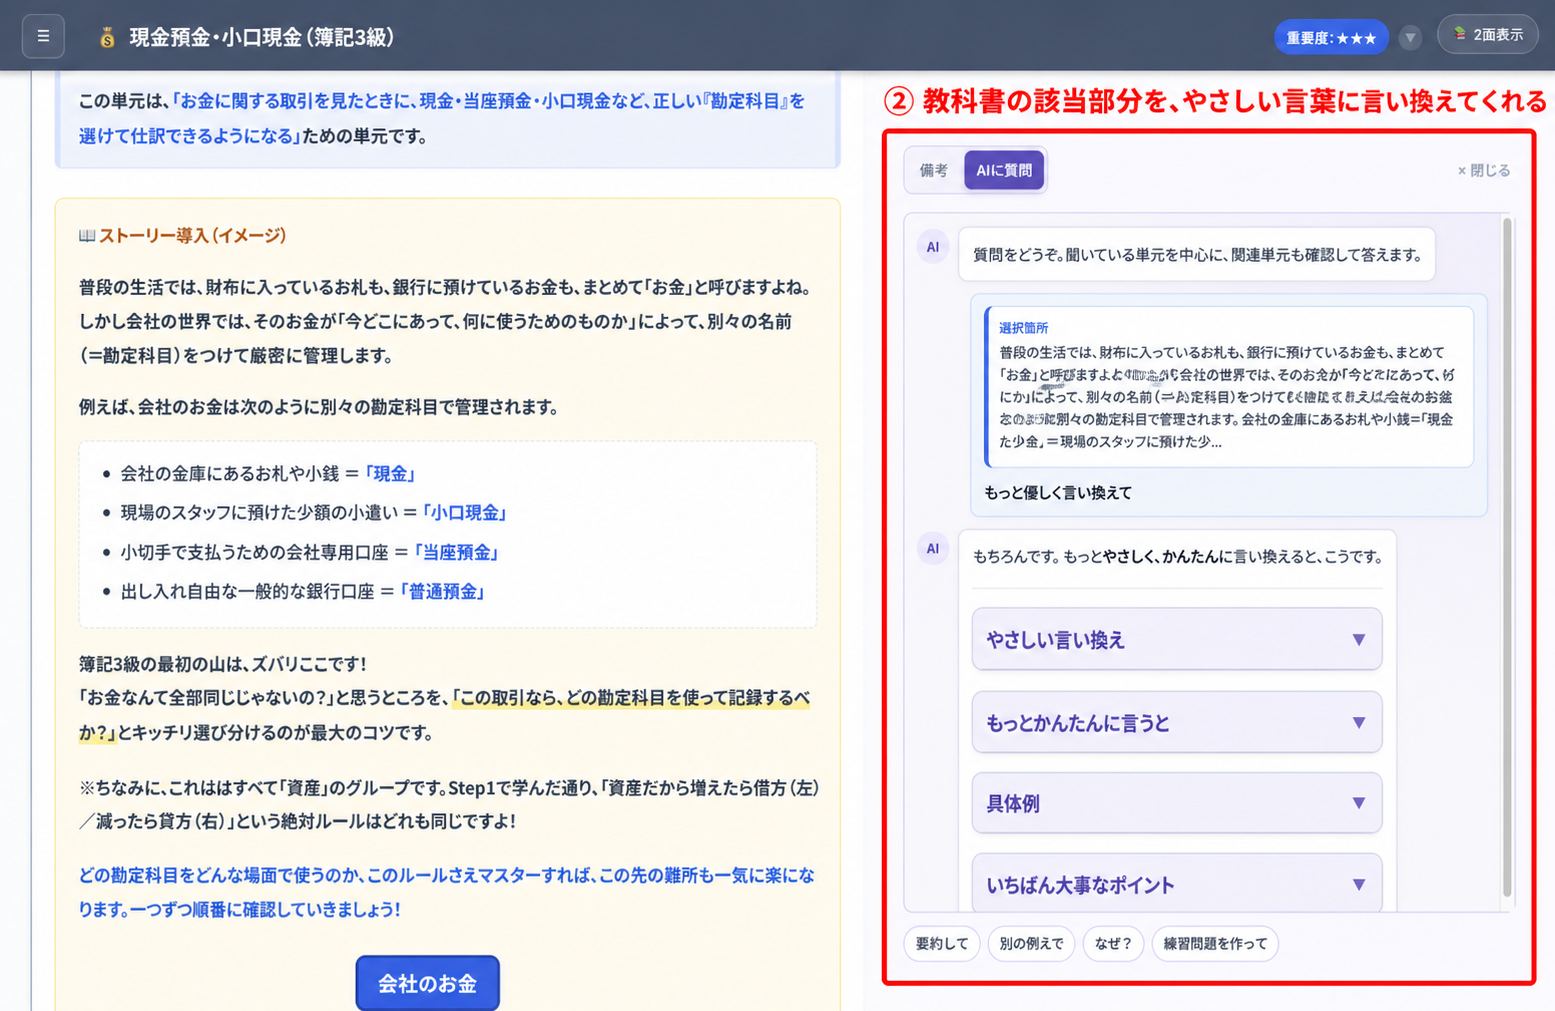Image resolution: width=1555 pixels, height=1011 pixels.
Task: Select the AIに質問 tab
Action: [1004, 170]
